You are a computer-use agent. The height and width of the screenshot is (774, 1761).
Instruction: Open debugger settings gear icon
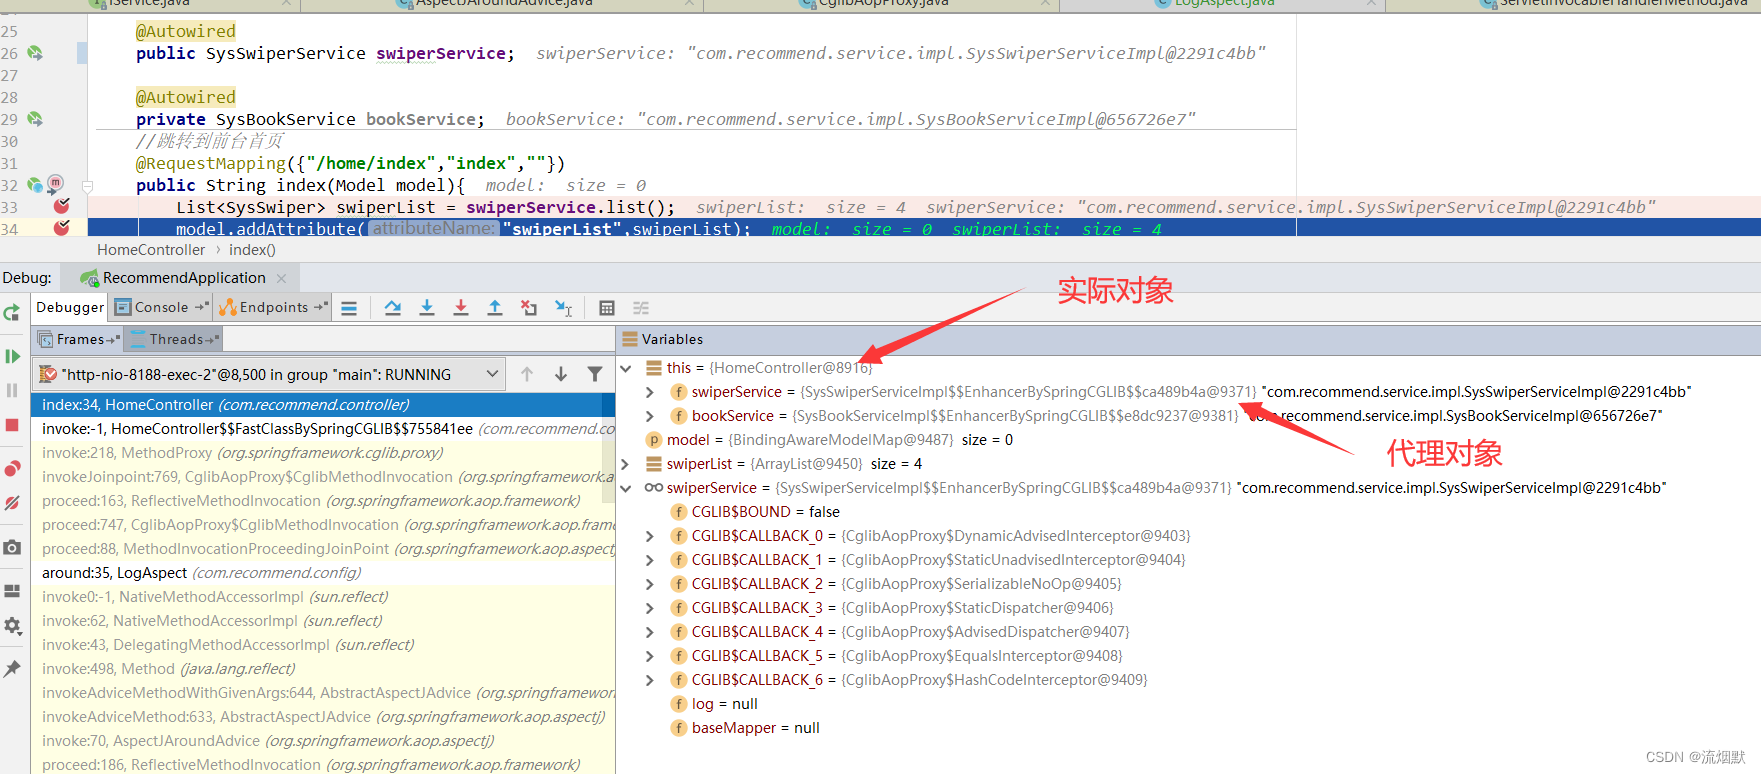click(x=12, y=625)
